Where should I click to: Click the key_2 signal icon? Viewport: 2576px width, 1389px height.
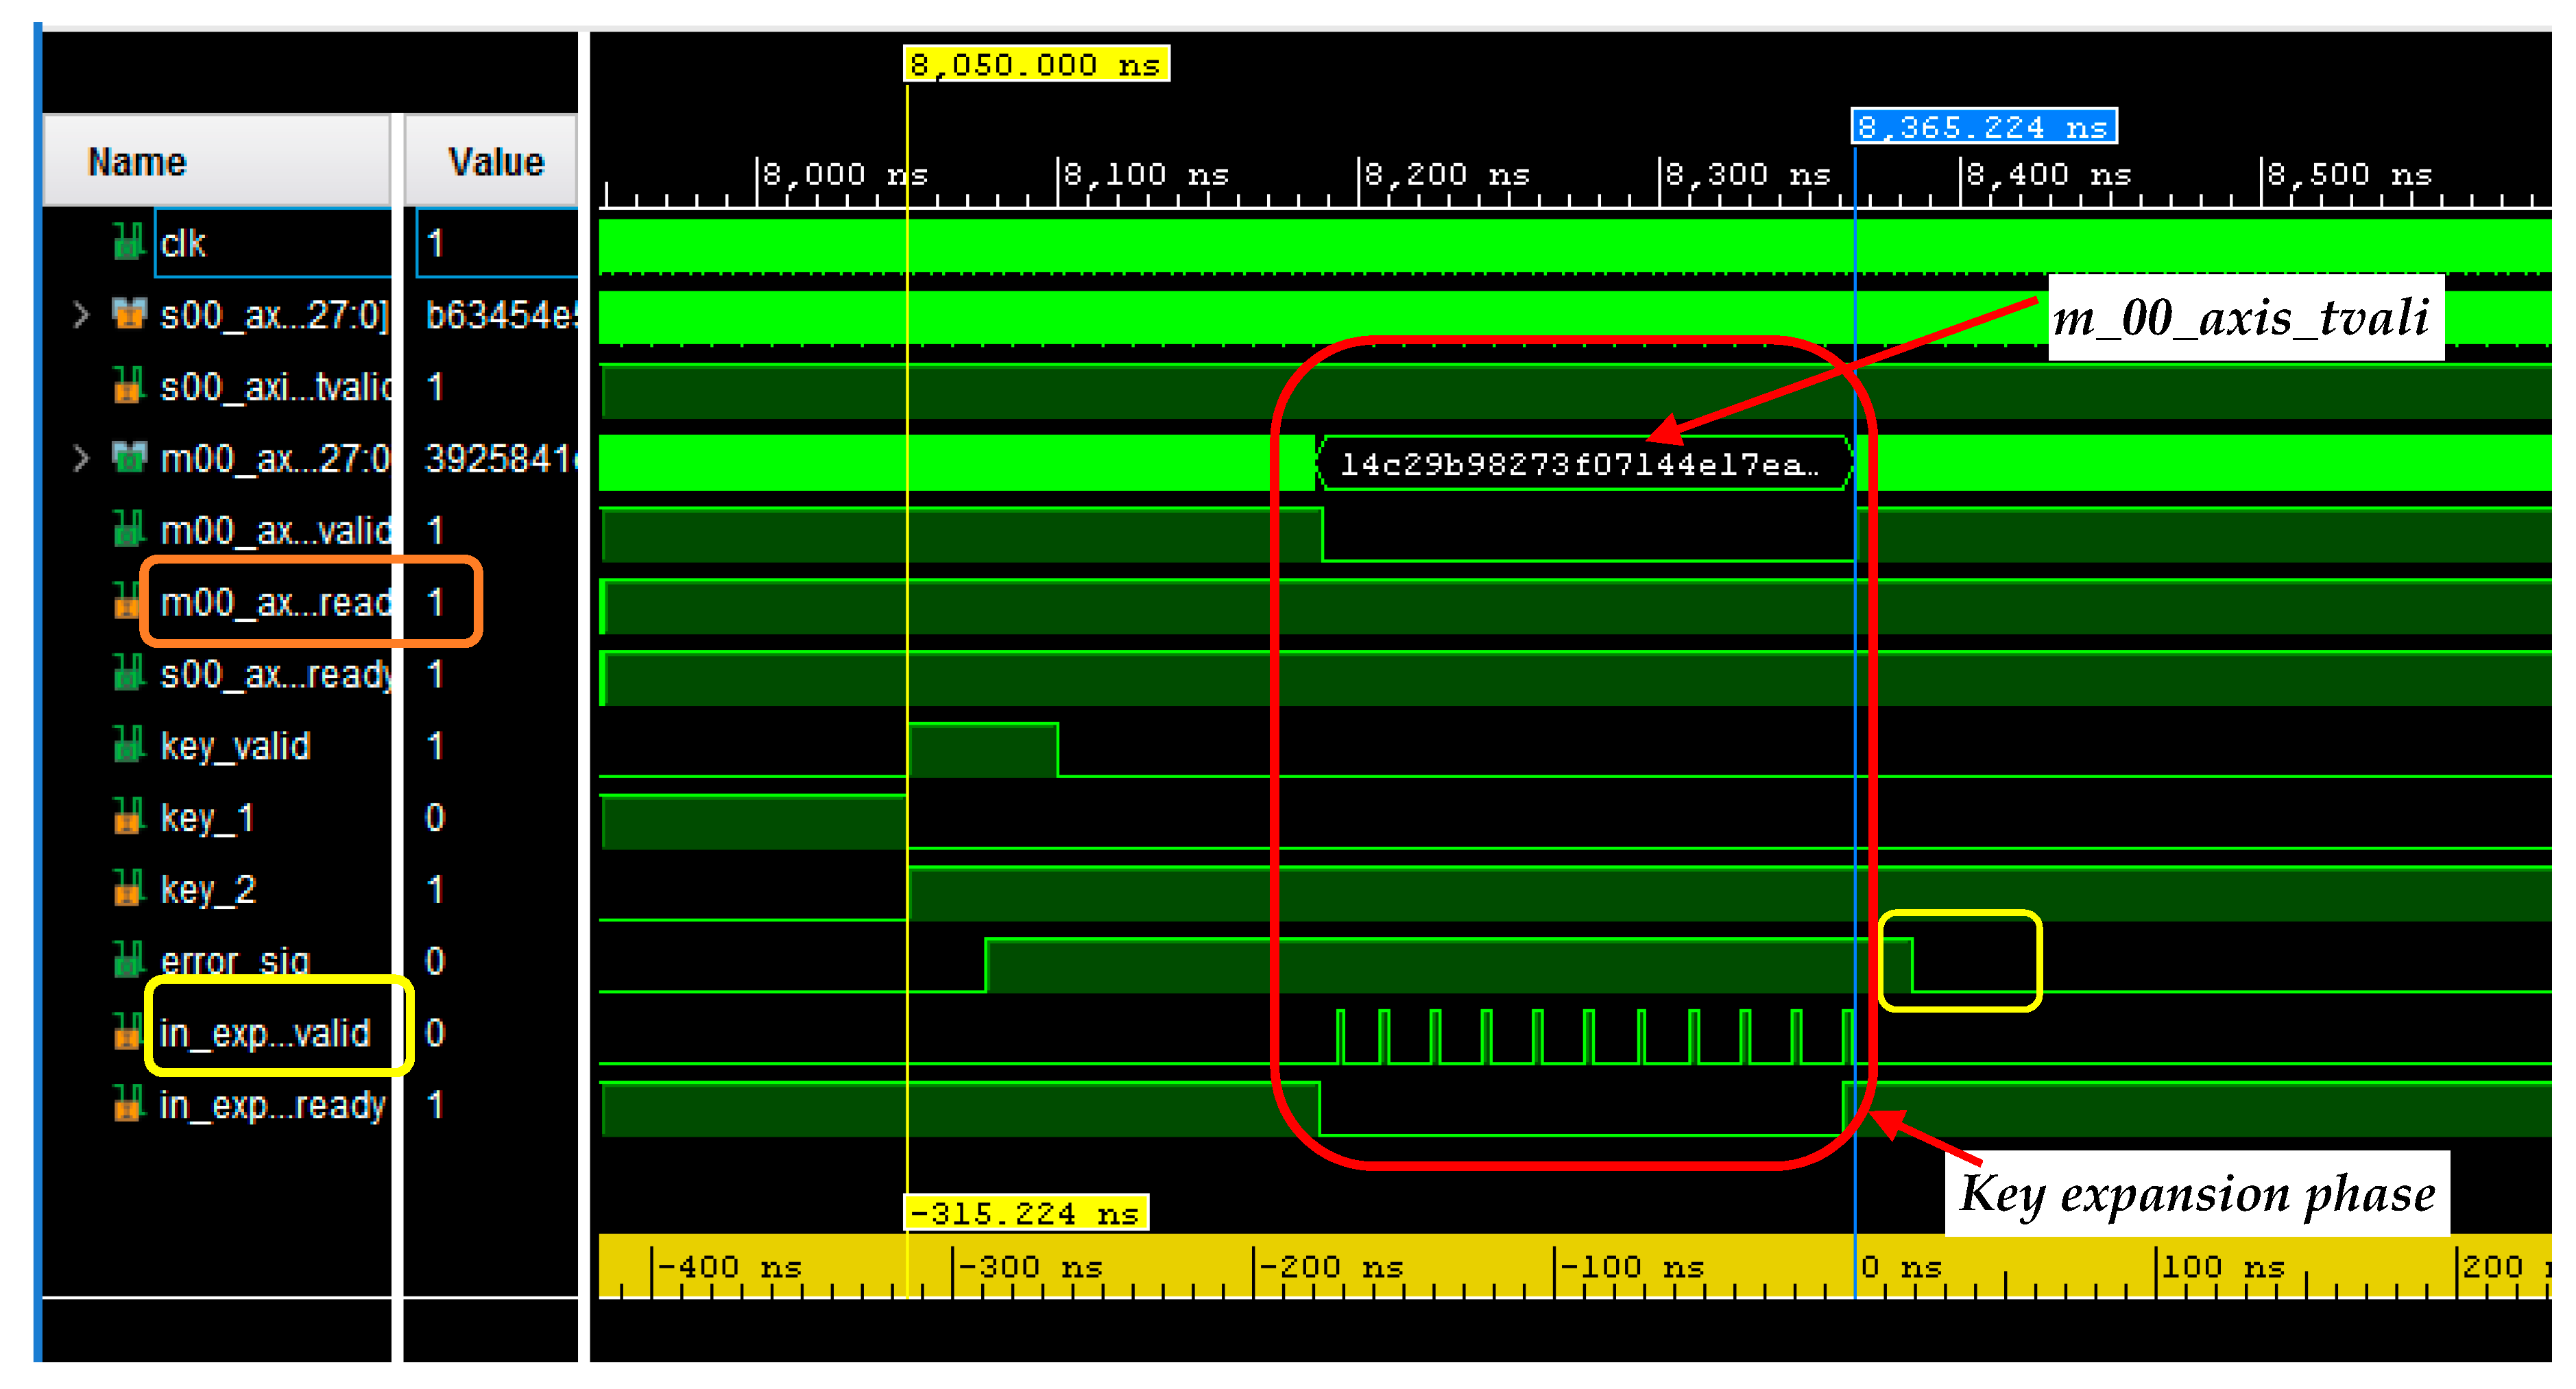pyautogui.click(x=128, y=889)
